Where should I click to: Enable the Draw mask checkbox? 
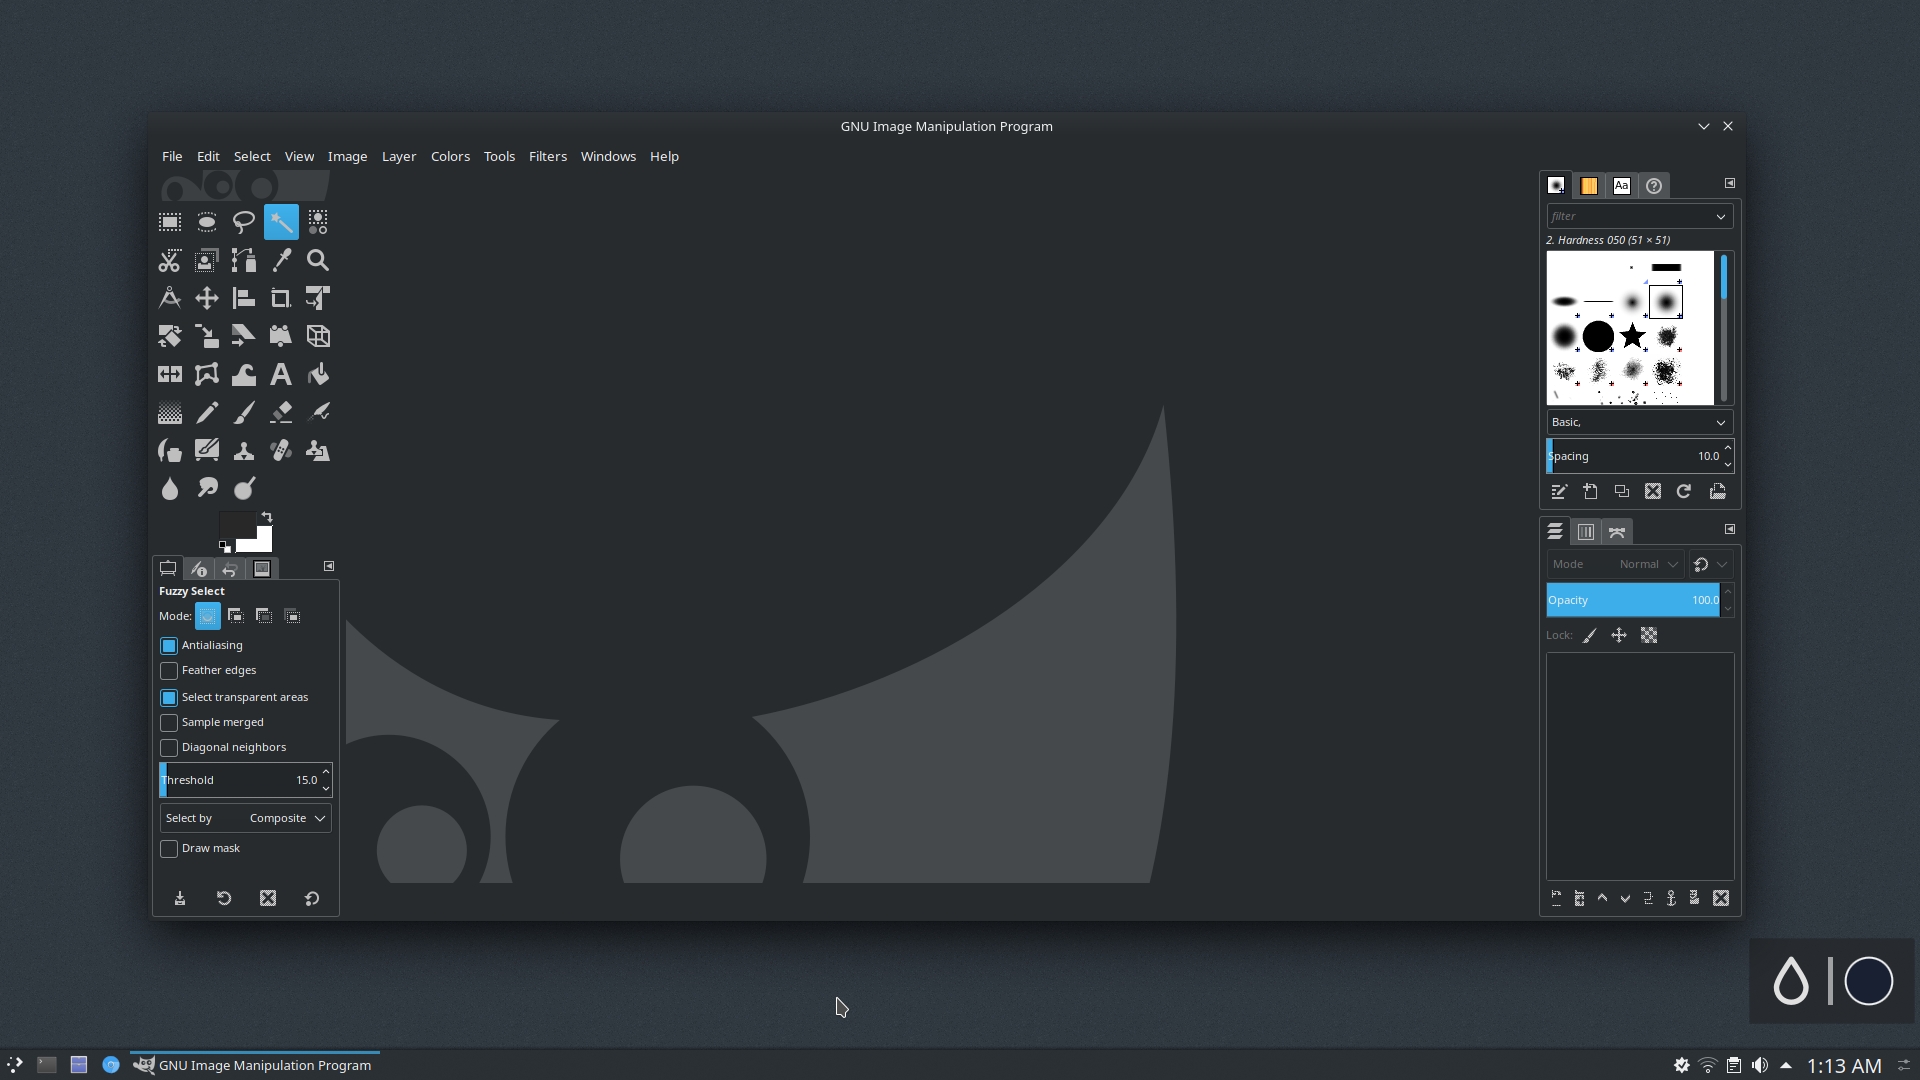click(x=169, y=849)
